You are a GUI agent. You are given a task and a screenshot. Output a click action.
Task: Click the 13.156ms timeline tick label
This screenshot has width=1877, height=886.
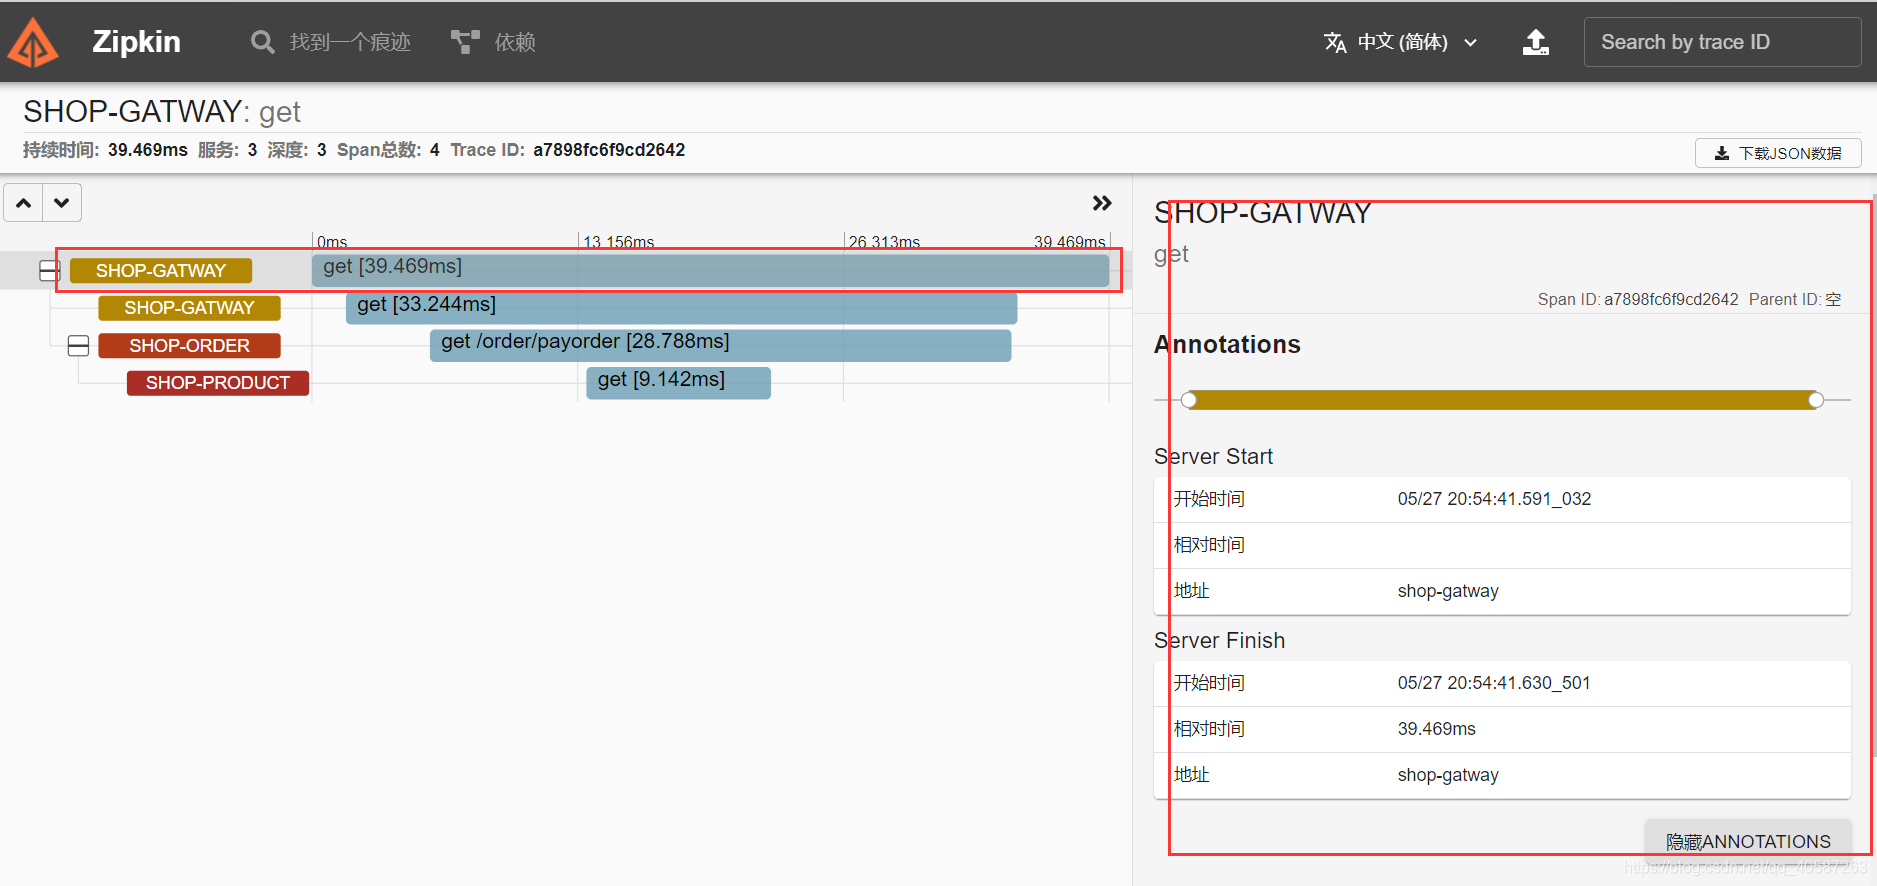tap(618, 242)
